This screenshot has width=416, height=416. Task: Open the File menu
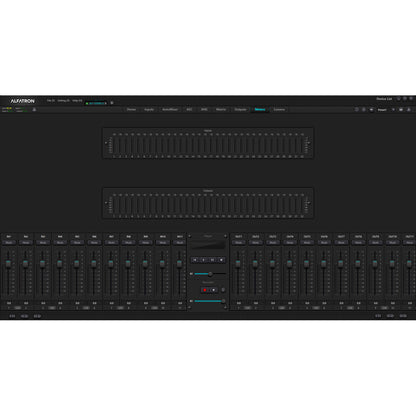pos(50,100)
